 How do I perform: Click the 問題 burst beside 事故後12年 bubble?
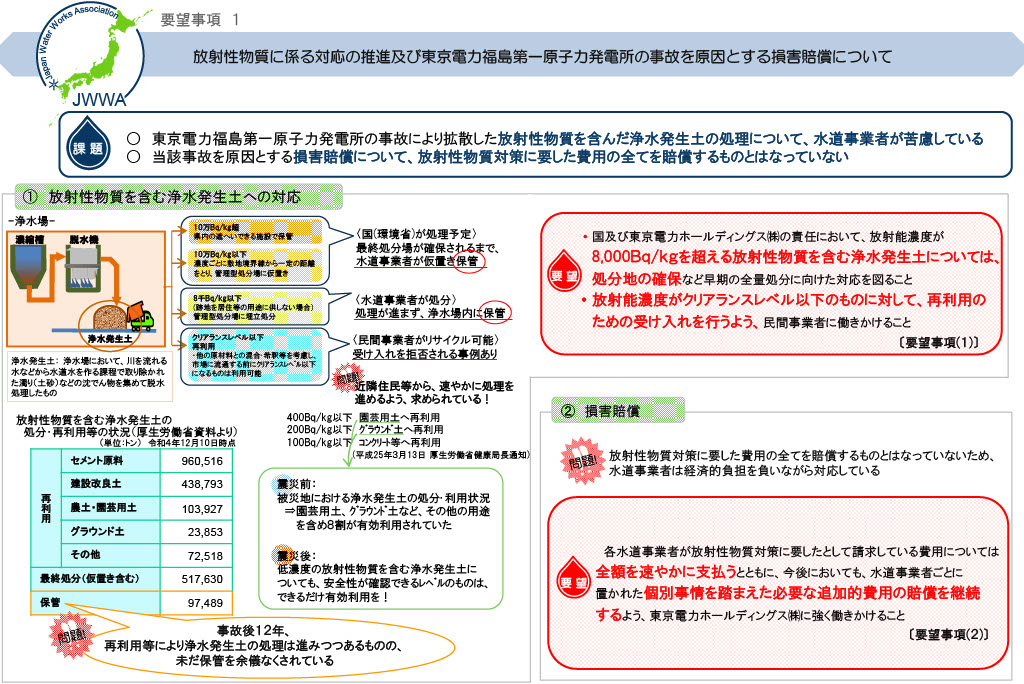point(71,634)
